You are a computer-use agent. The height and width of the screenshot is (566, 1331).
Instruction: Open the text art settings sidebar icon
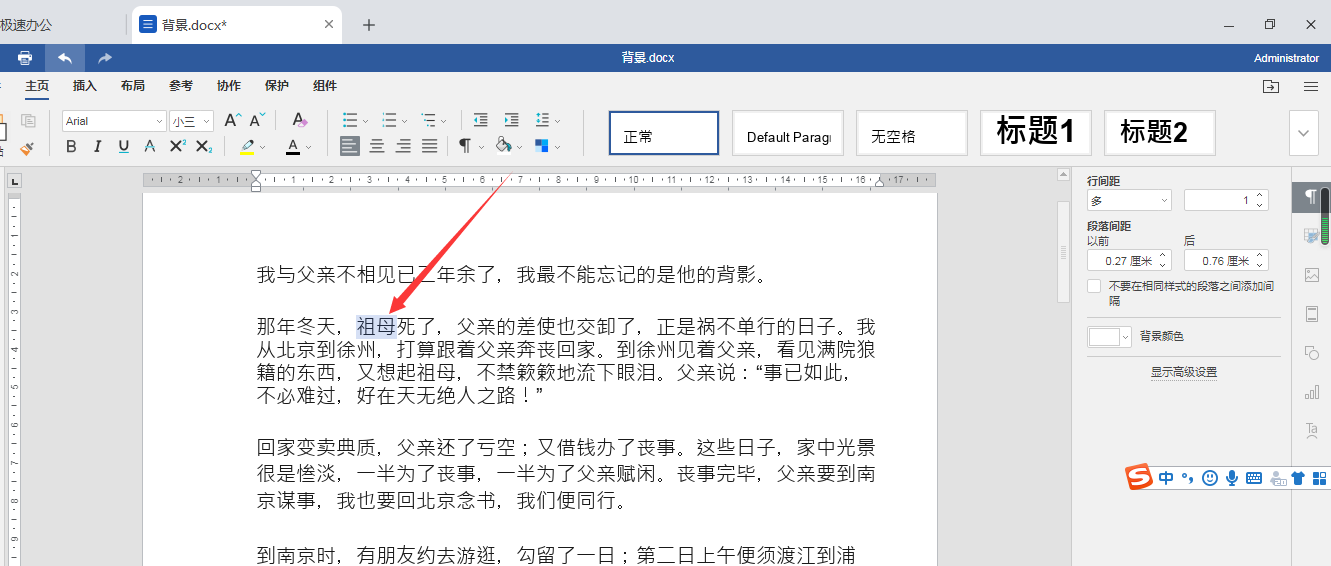pyautogui.click(x=1311, y=430)
